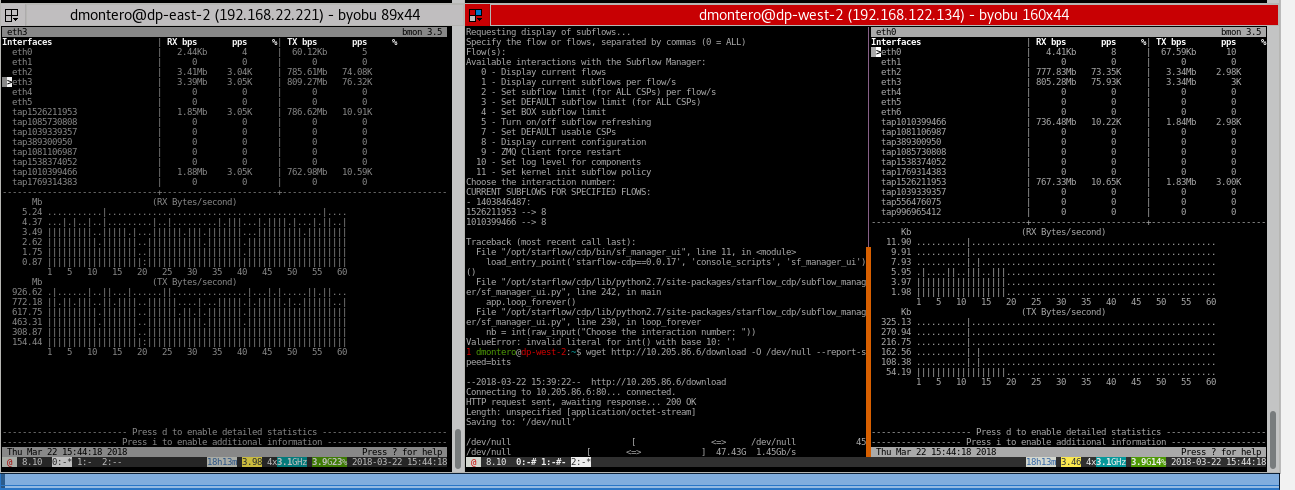Select tap1526211953 in the dp-west-2 bmon list
The width and height of the screenshot is (1295, 490).
[913, 181]
